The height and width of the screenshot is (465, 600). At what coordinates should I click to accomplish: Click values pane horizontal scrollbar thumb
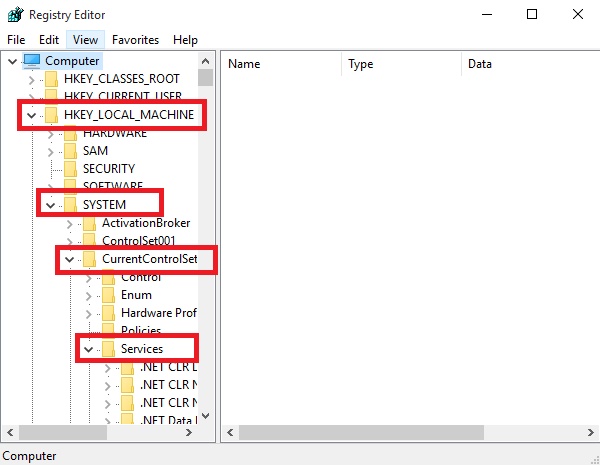(361, 432)
